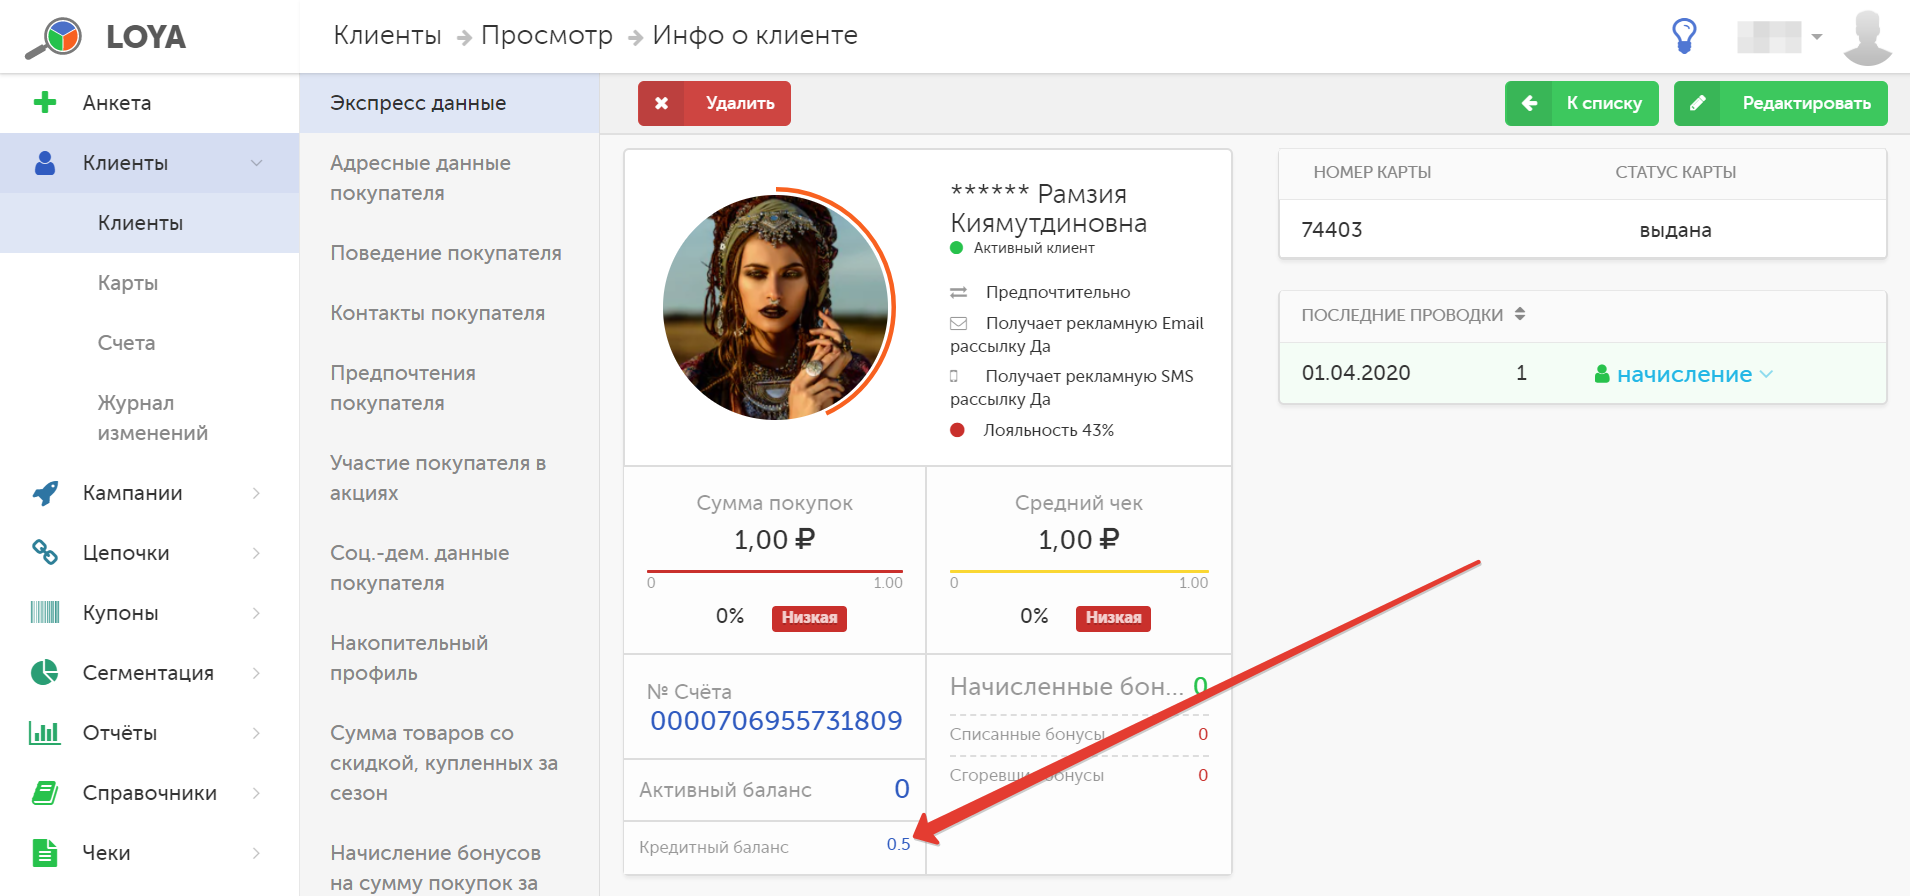The width and height of the screenshot is (1910, 896).
Task: Click the Редактировать button
Action: click(x=1781, y=103)
